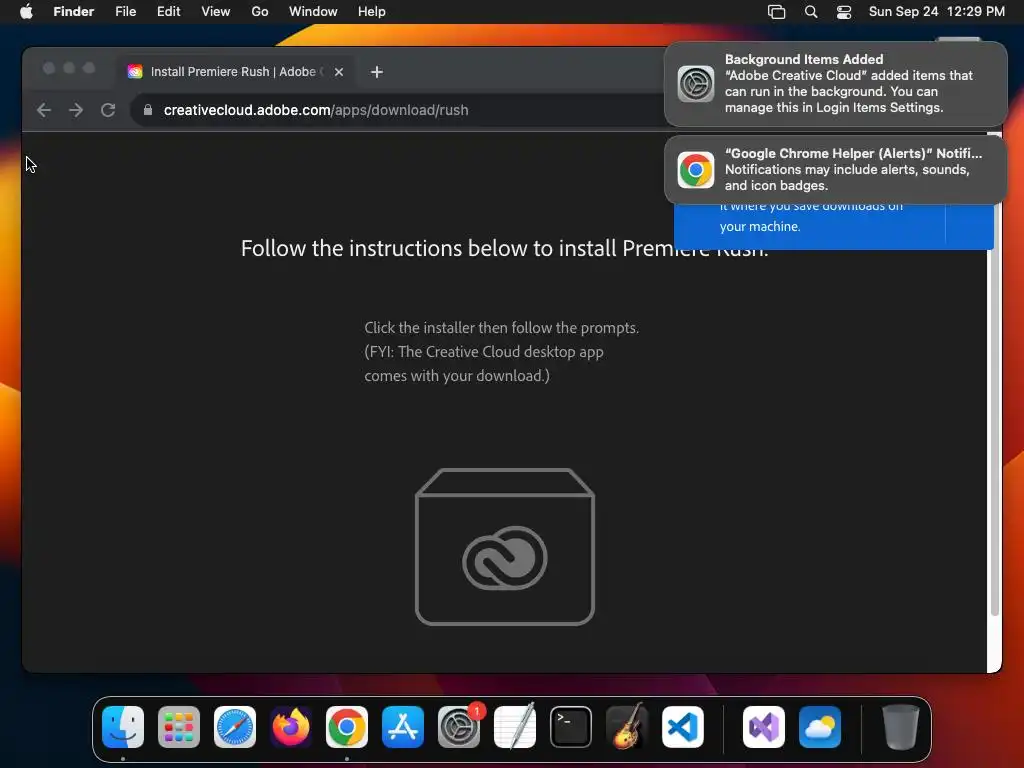View site security lock info

click(148, 110)
